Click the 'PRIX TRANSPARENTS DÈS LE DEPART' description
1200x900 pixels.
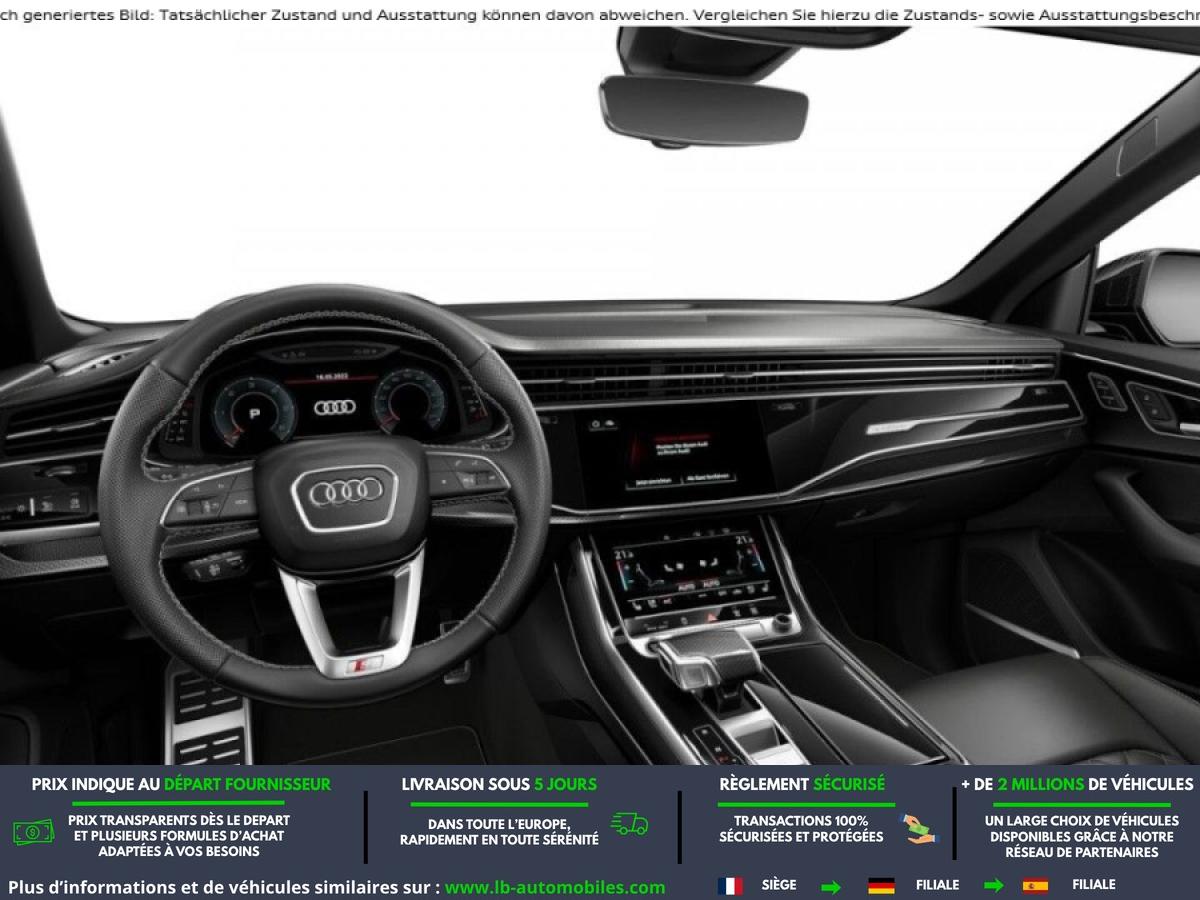point(179,835)
